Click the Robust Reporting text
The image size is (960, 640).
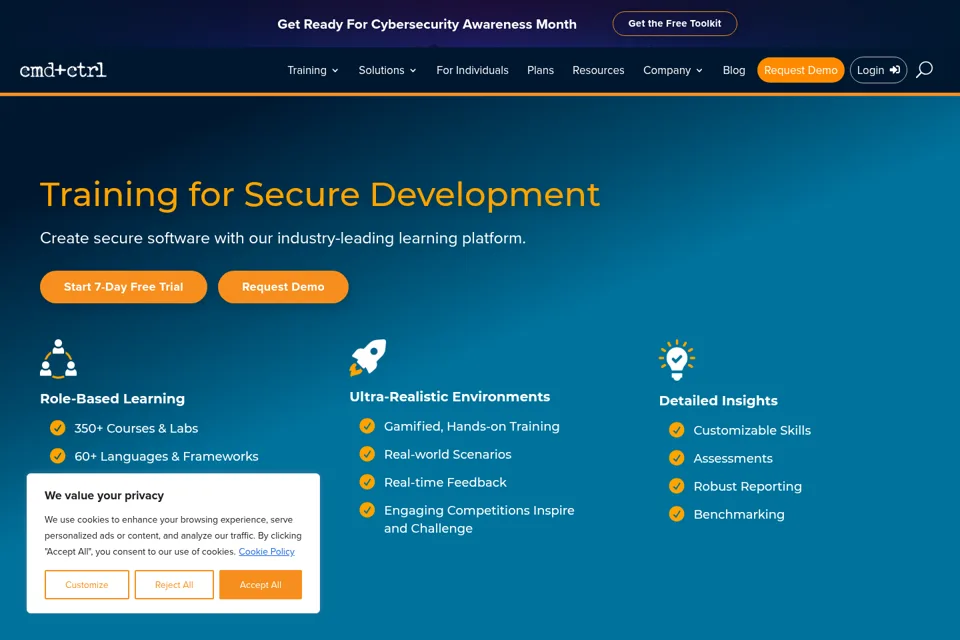click(747, 486)
